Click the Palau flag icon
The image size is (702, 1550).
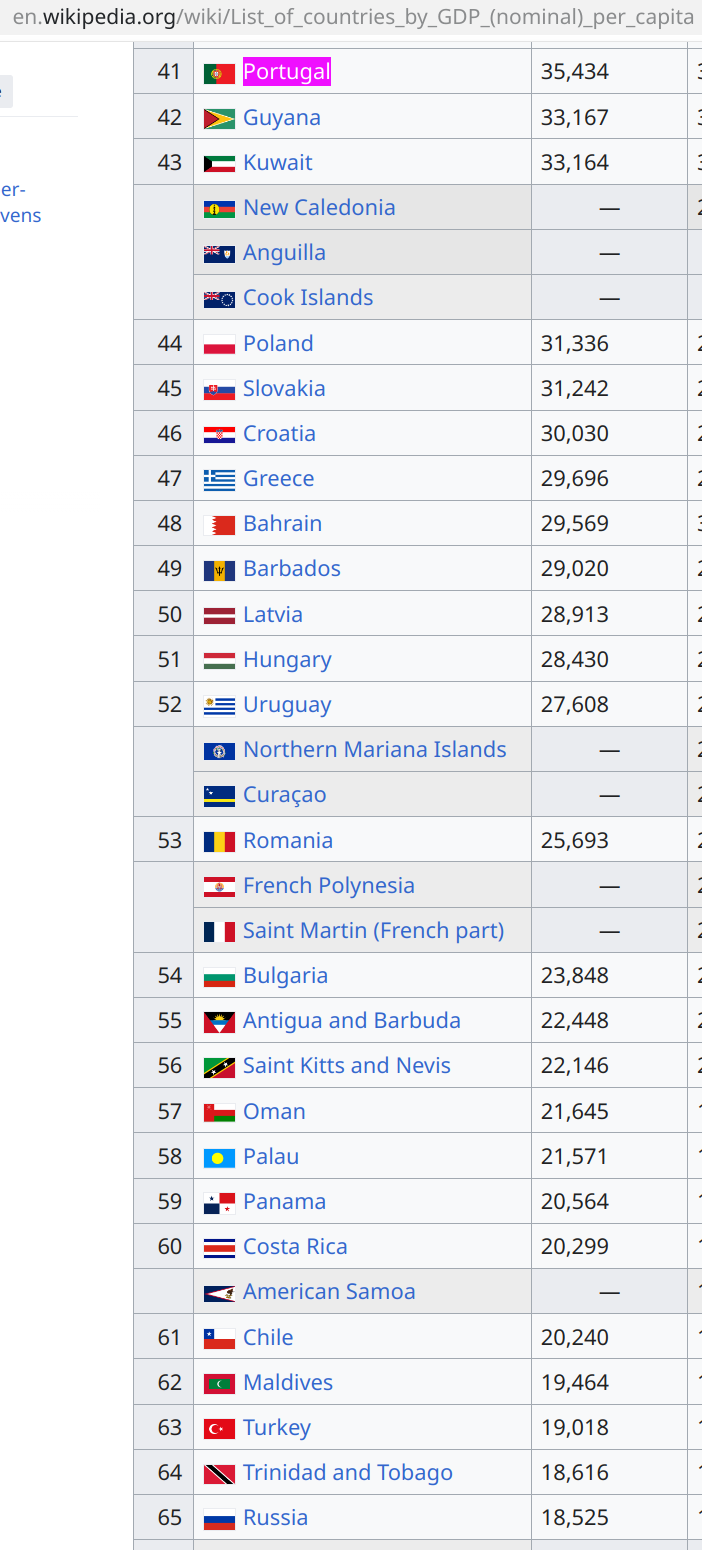pyautogui.click(x=219, y=1157)
